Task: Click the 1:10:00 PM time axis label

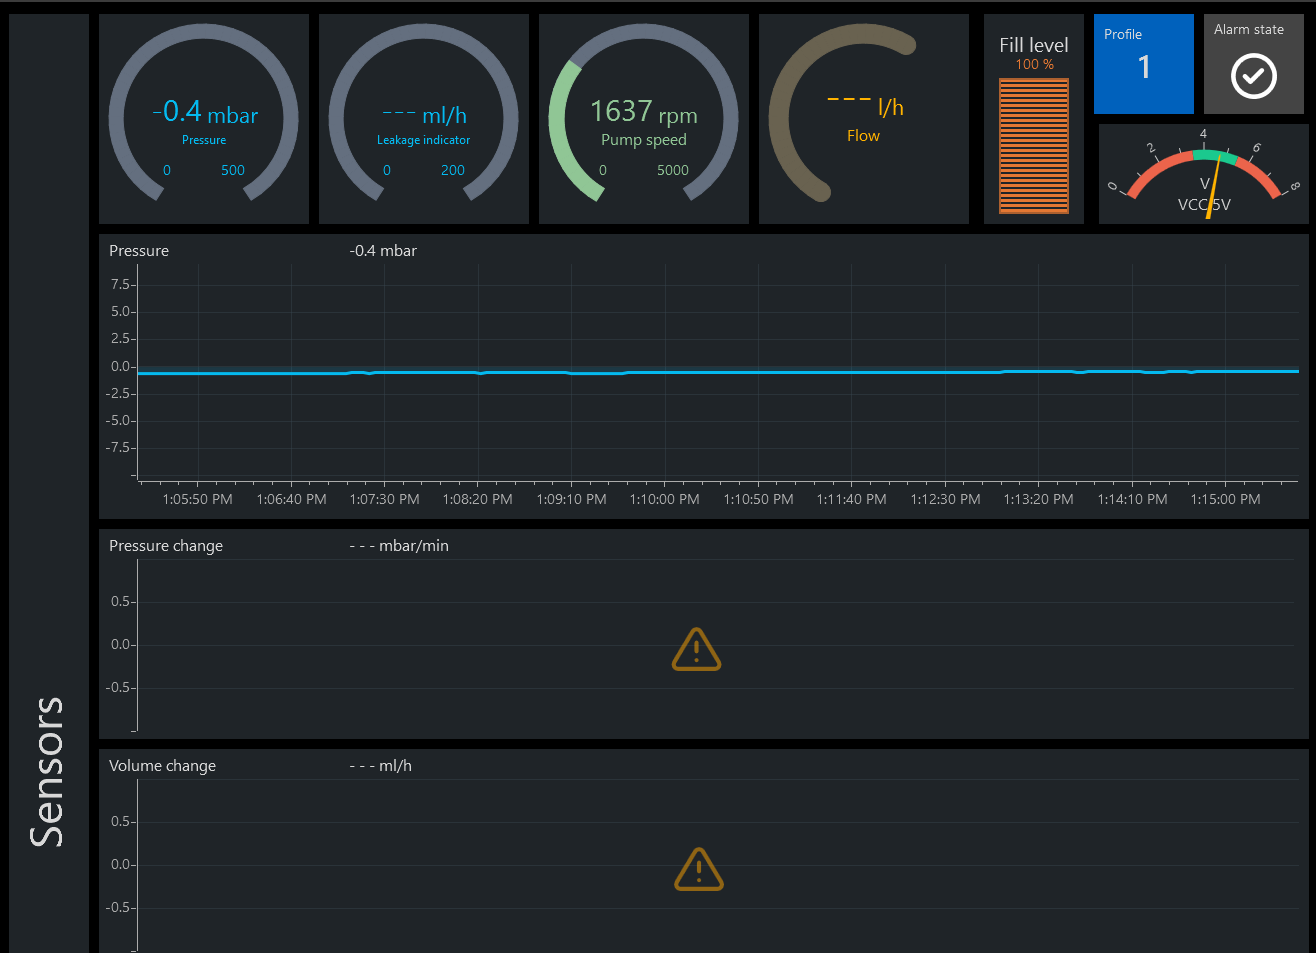Action: tap(664, 499)
